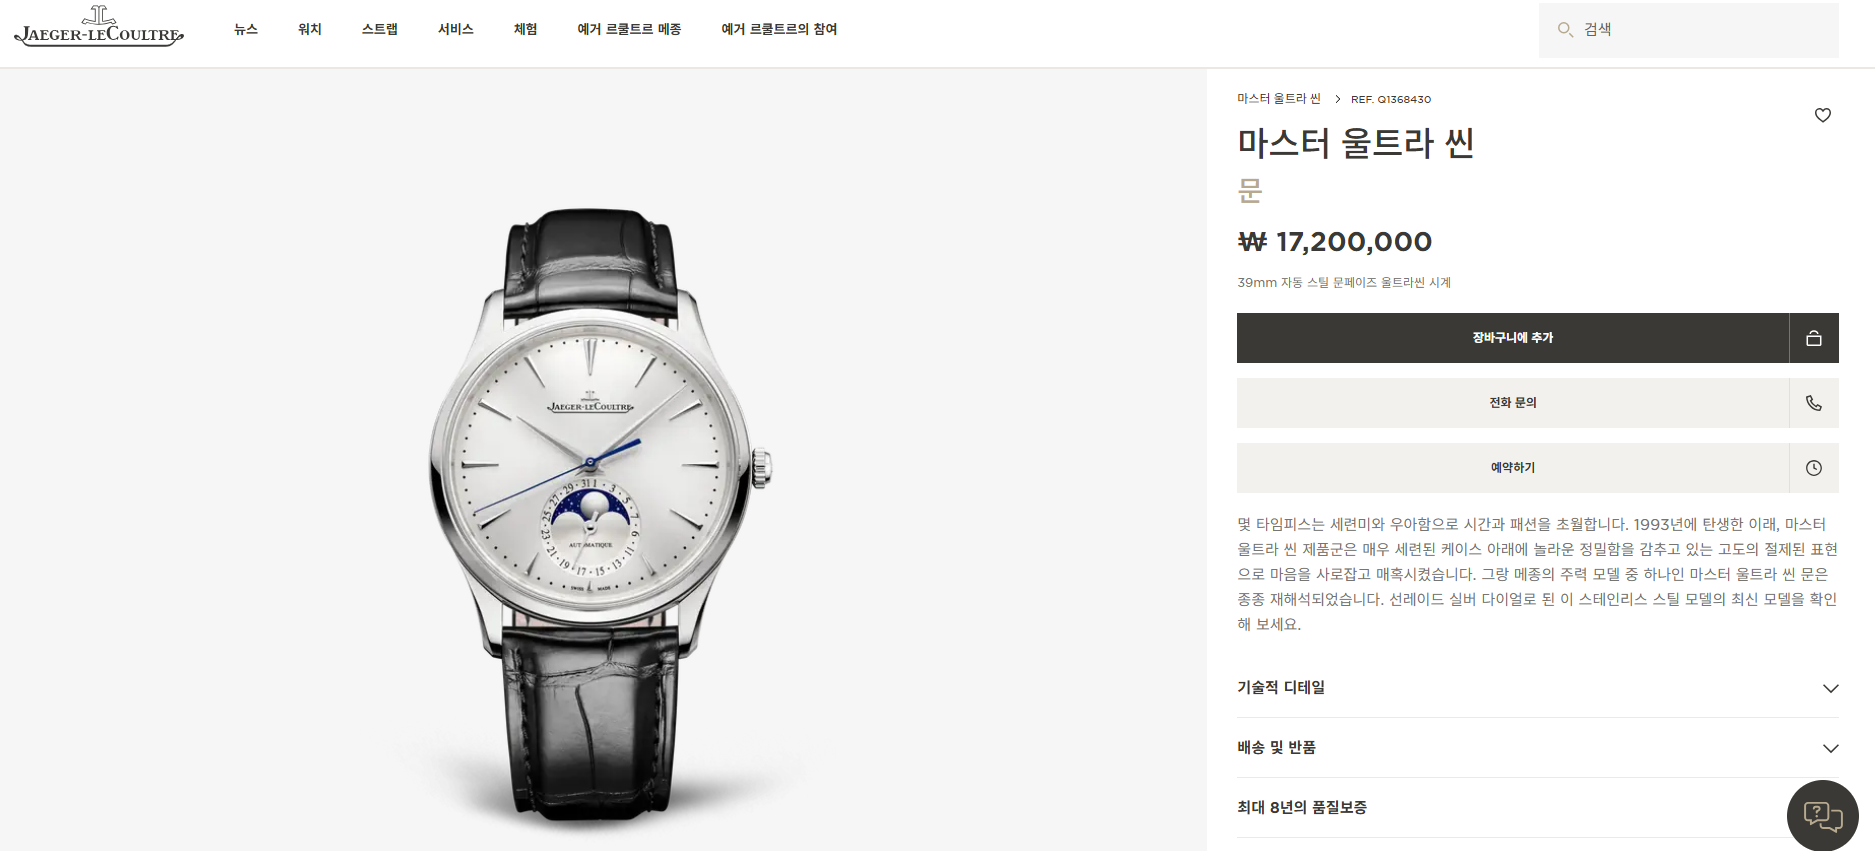The height and width of the screenshot is (851, 1875).
Task: Expand the 배송 및 반품 section
Action: pyautogui.click(x=1537, y=748)
